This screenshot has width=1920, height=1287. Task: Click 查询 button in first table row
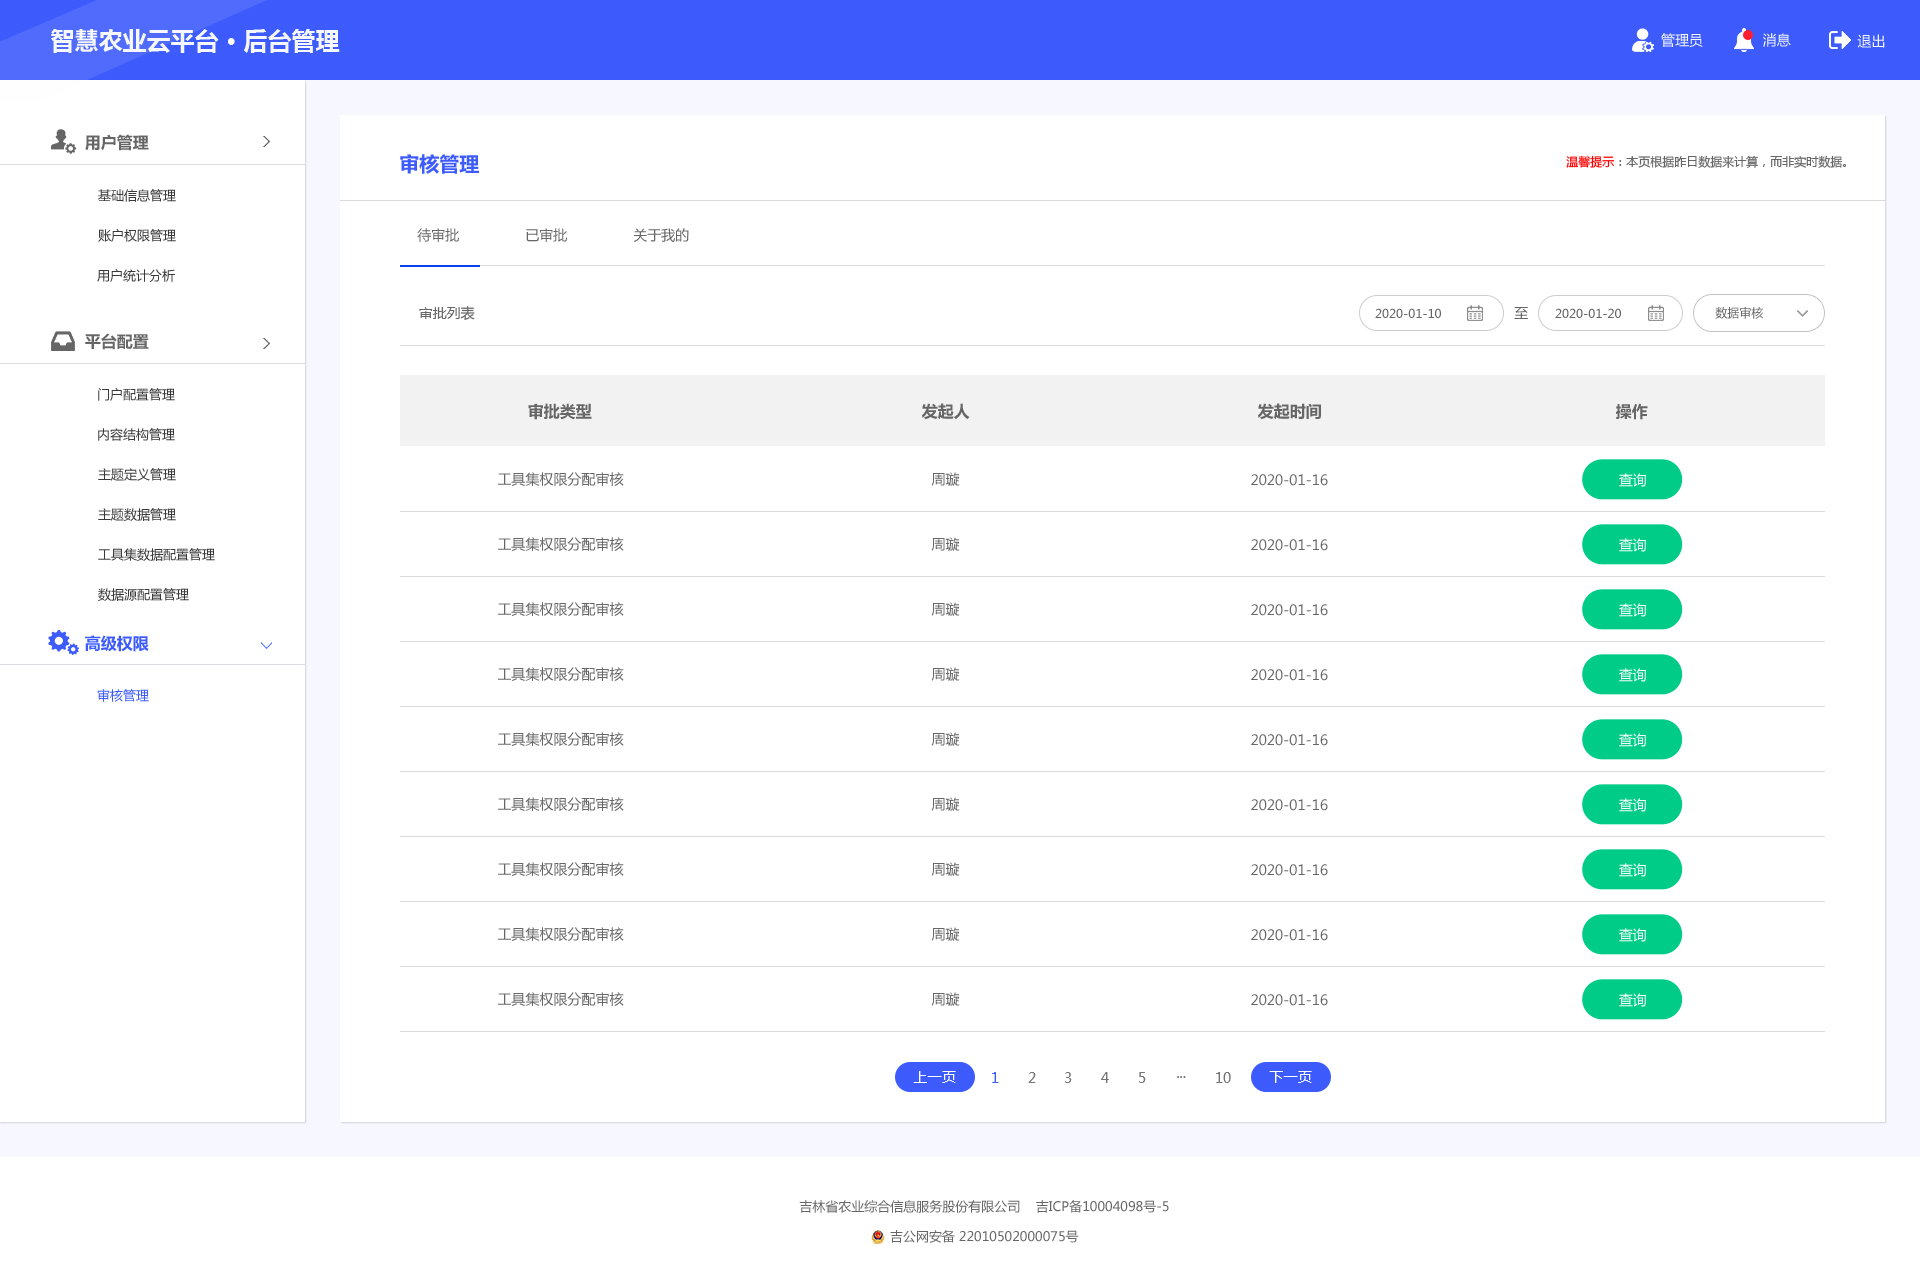tap(1632, 479)
